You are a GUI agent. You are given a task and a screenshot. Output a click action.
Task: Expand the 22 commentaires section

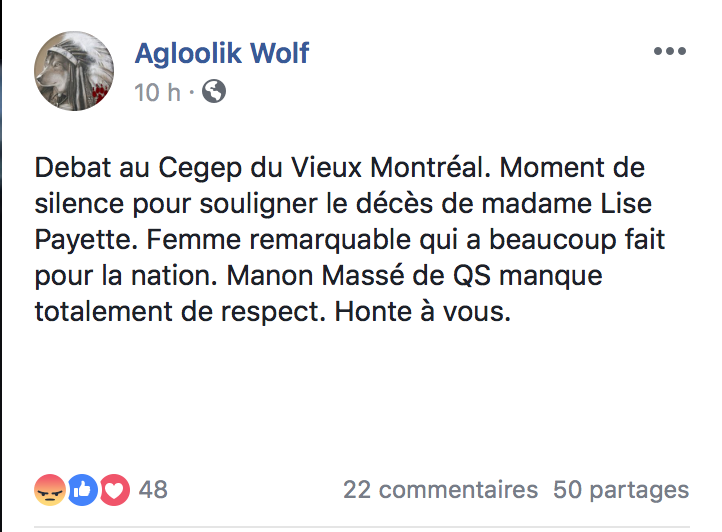tap(440, 490)
